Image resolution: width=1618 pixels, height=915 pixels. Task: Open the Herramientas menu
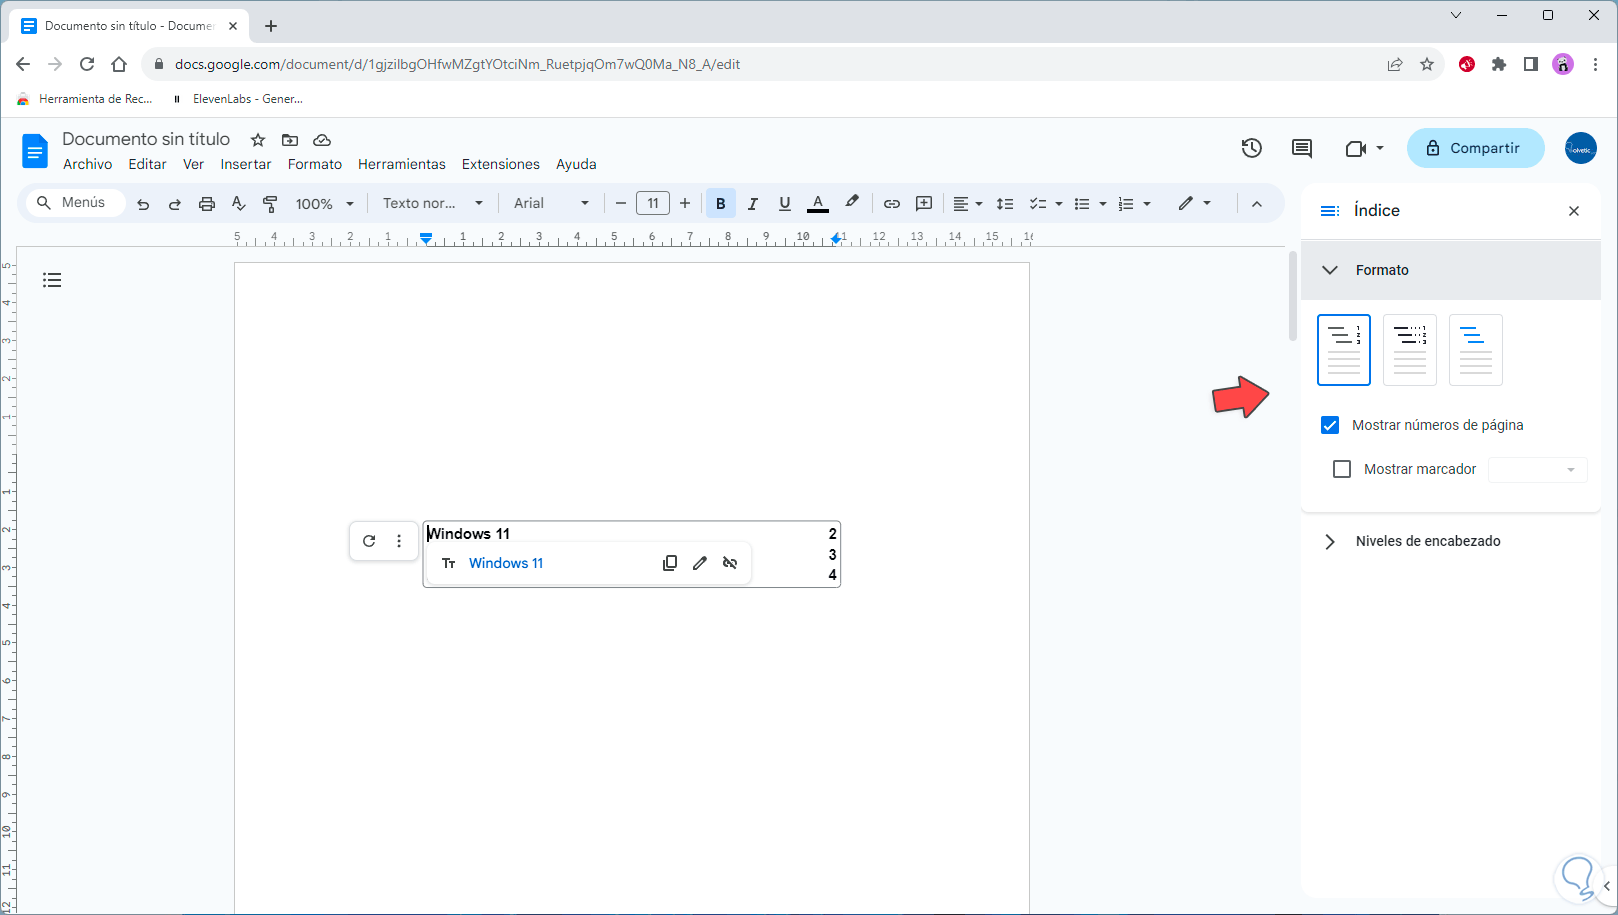coord(402,165)
